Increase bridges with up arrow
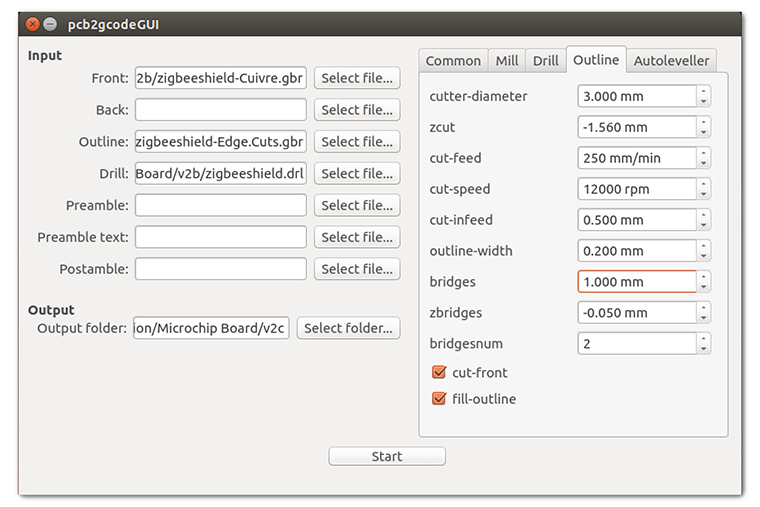Viewport: 760px width, 507px height. (703, 276)
